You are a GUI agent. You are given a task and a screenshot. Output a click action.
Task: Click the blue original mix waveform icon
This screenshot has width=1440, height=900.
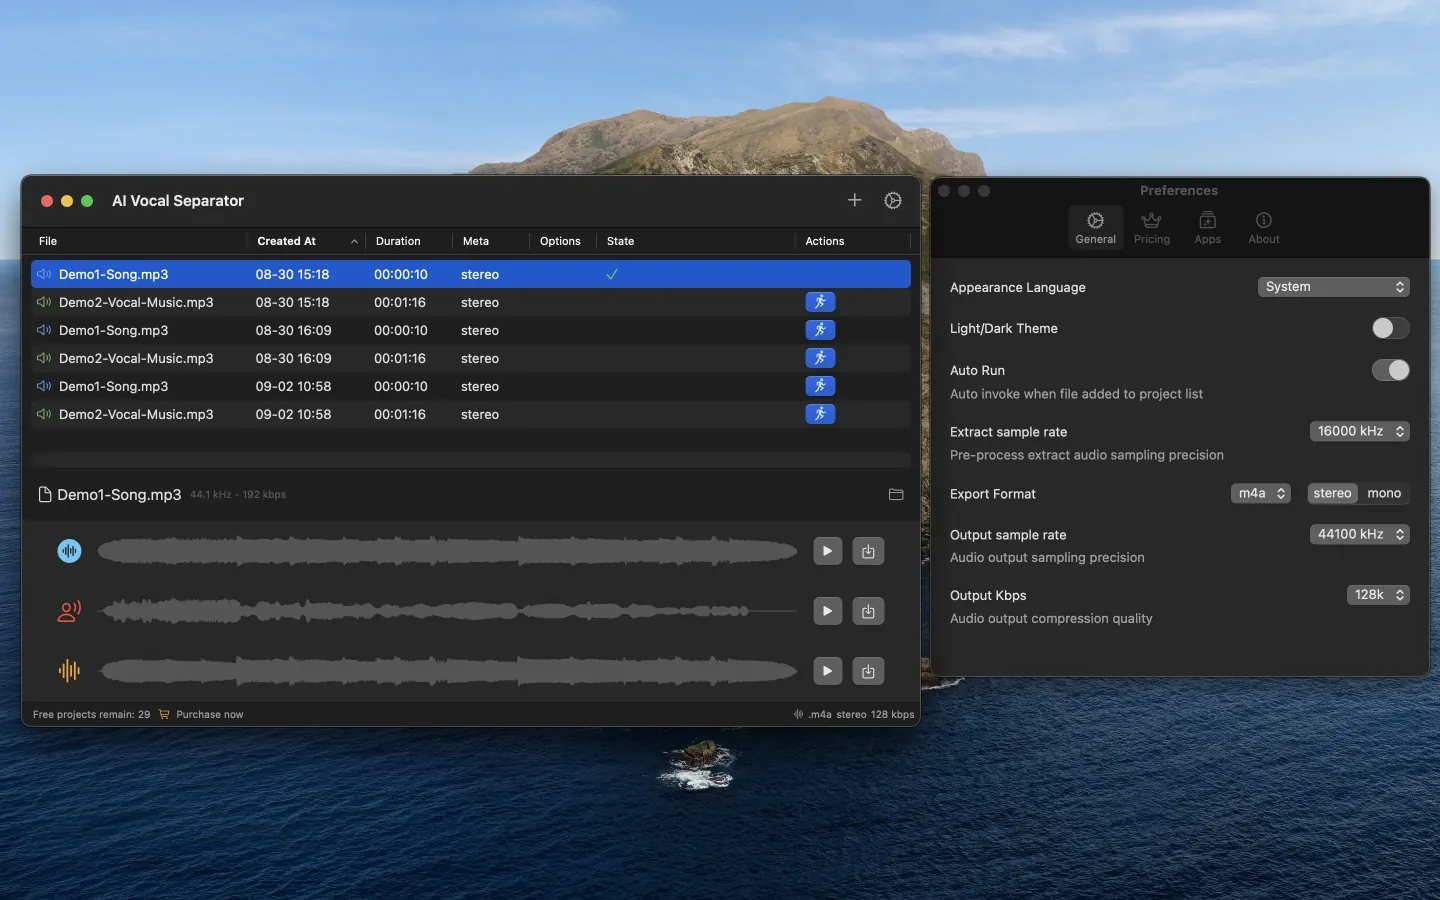pyautogui.click(x=69, y=551)
